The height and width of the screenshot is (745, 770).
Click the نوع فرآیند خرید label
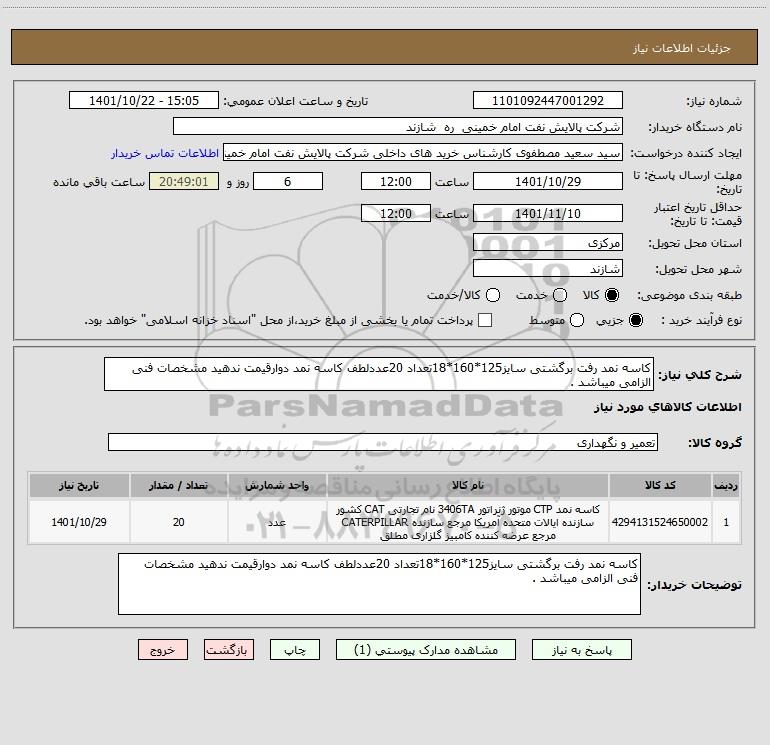[x=701, y=320]
